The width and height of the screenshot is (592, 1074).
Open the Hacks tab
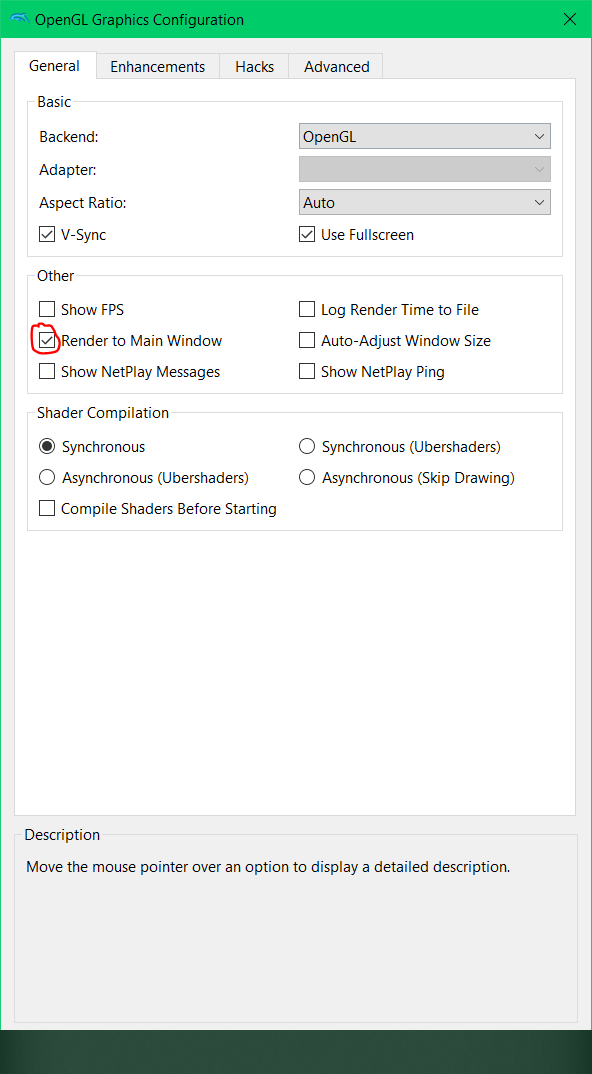(x=254, y=66)
